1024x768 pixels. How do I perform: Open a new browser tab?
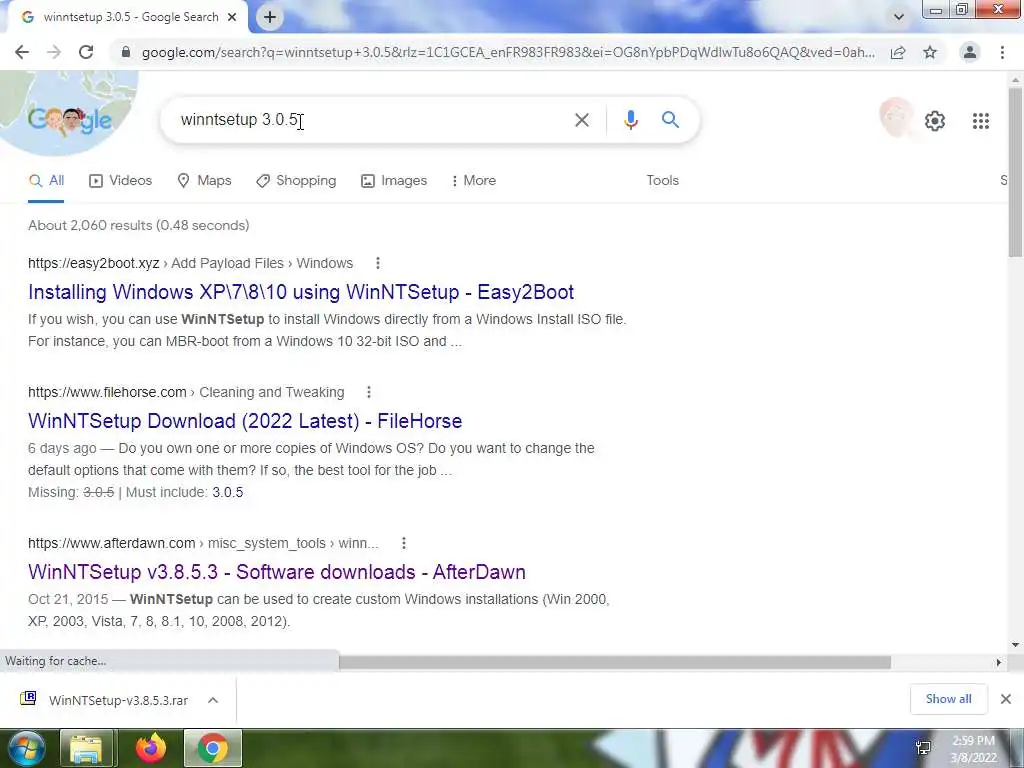pyautogui.click(x=270, y=18)
